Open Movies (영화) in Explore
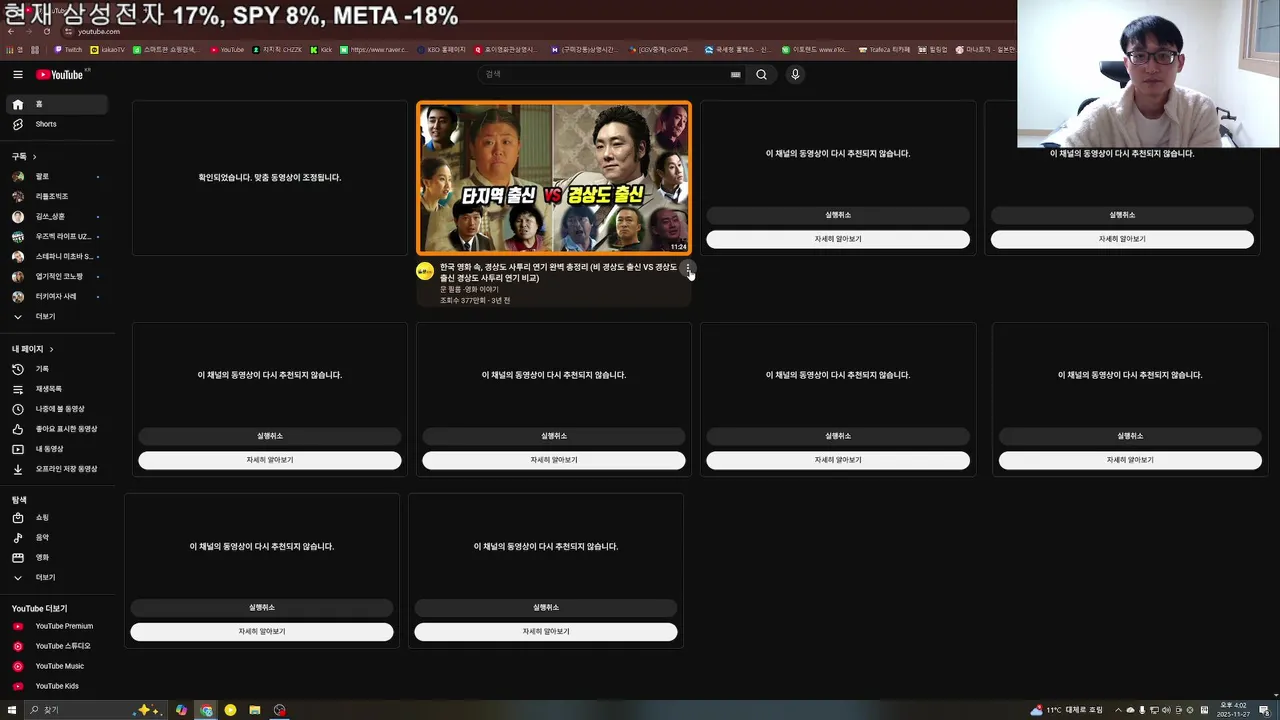This screenshot has height=720, width=1280. 56,558
